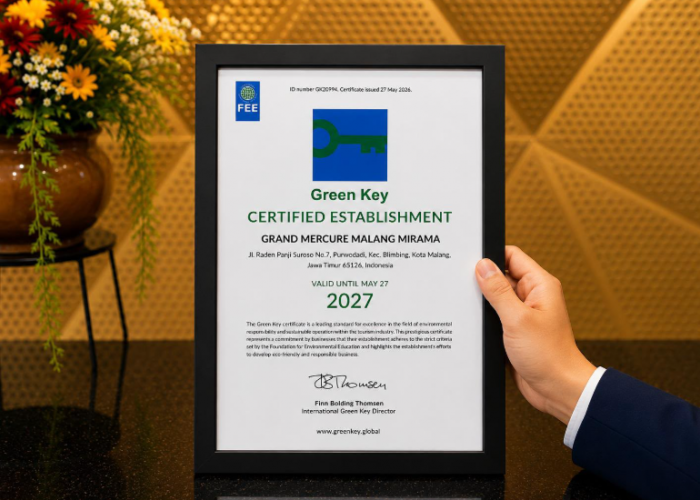Click the 'Jawa Timur 65126, Indonesia' line
Viewport: 700px width, 500px height.
tap(350, 265)
